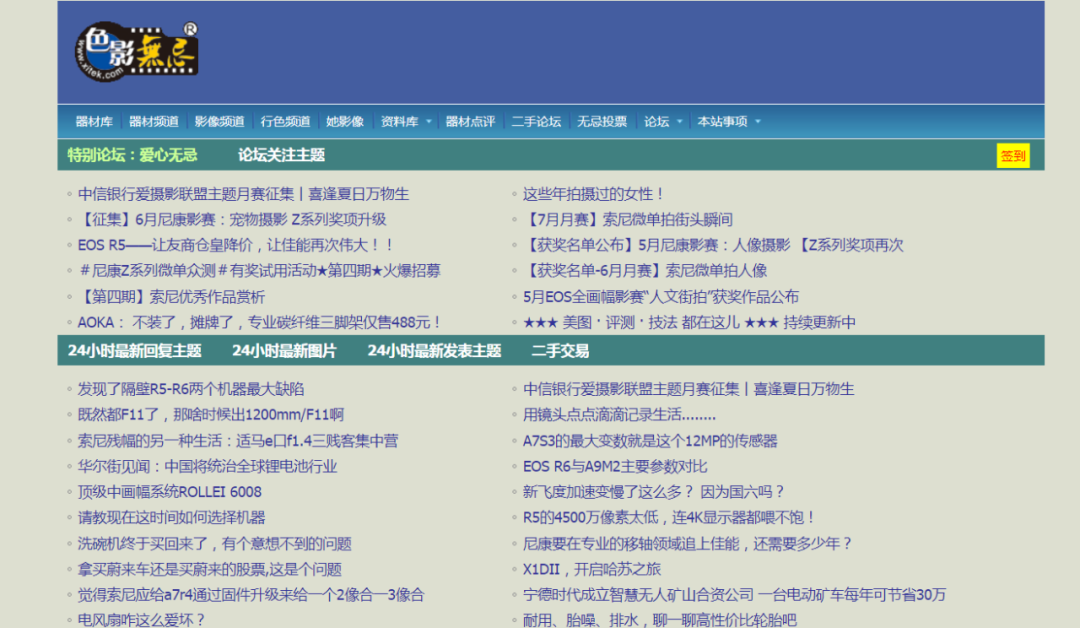Click the yellow 签到 button
This screenshot has width=1080, height=628.
(1012, 156)
